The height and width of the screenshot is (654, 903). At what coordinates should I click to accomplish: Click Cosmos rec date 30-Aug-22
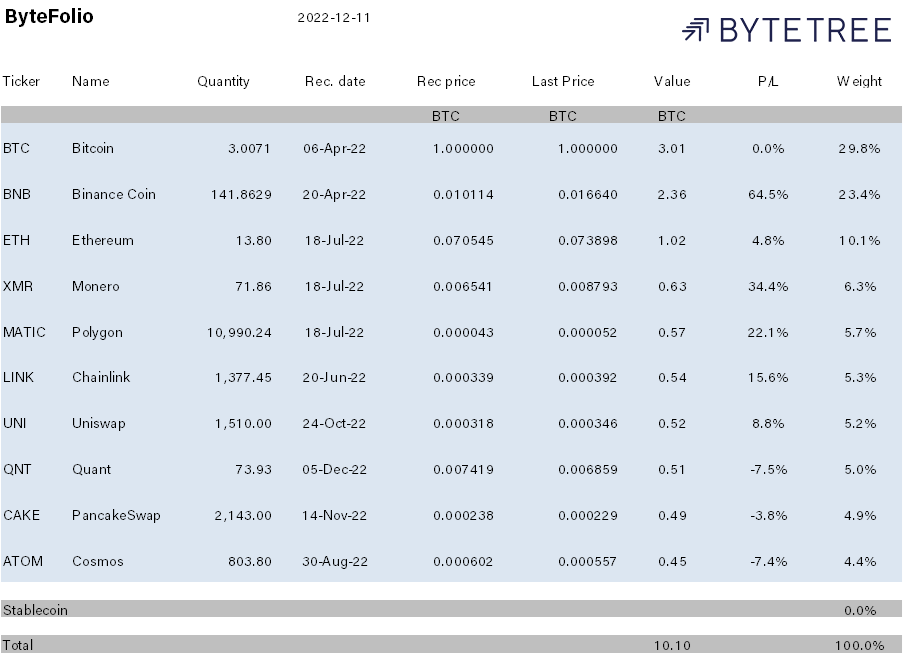click(x=335, y=562)
